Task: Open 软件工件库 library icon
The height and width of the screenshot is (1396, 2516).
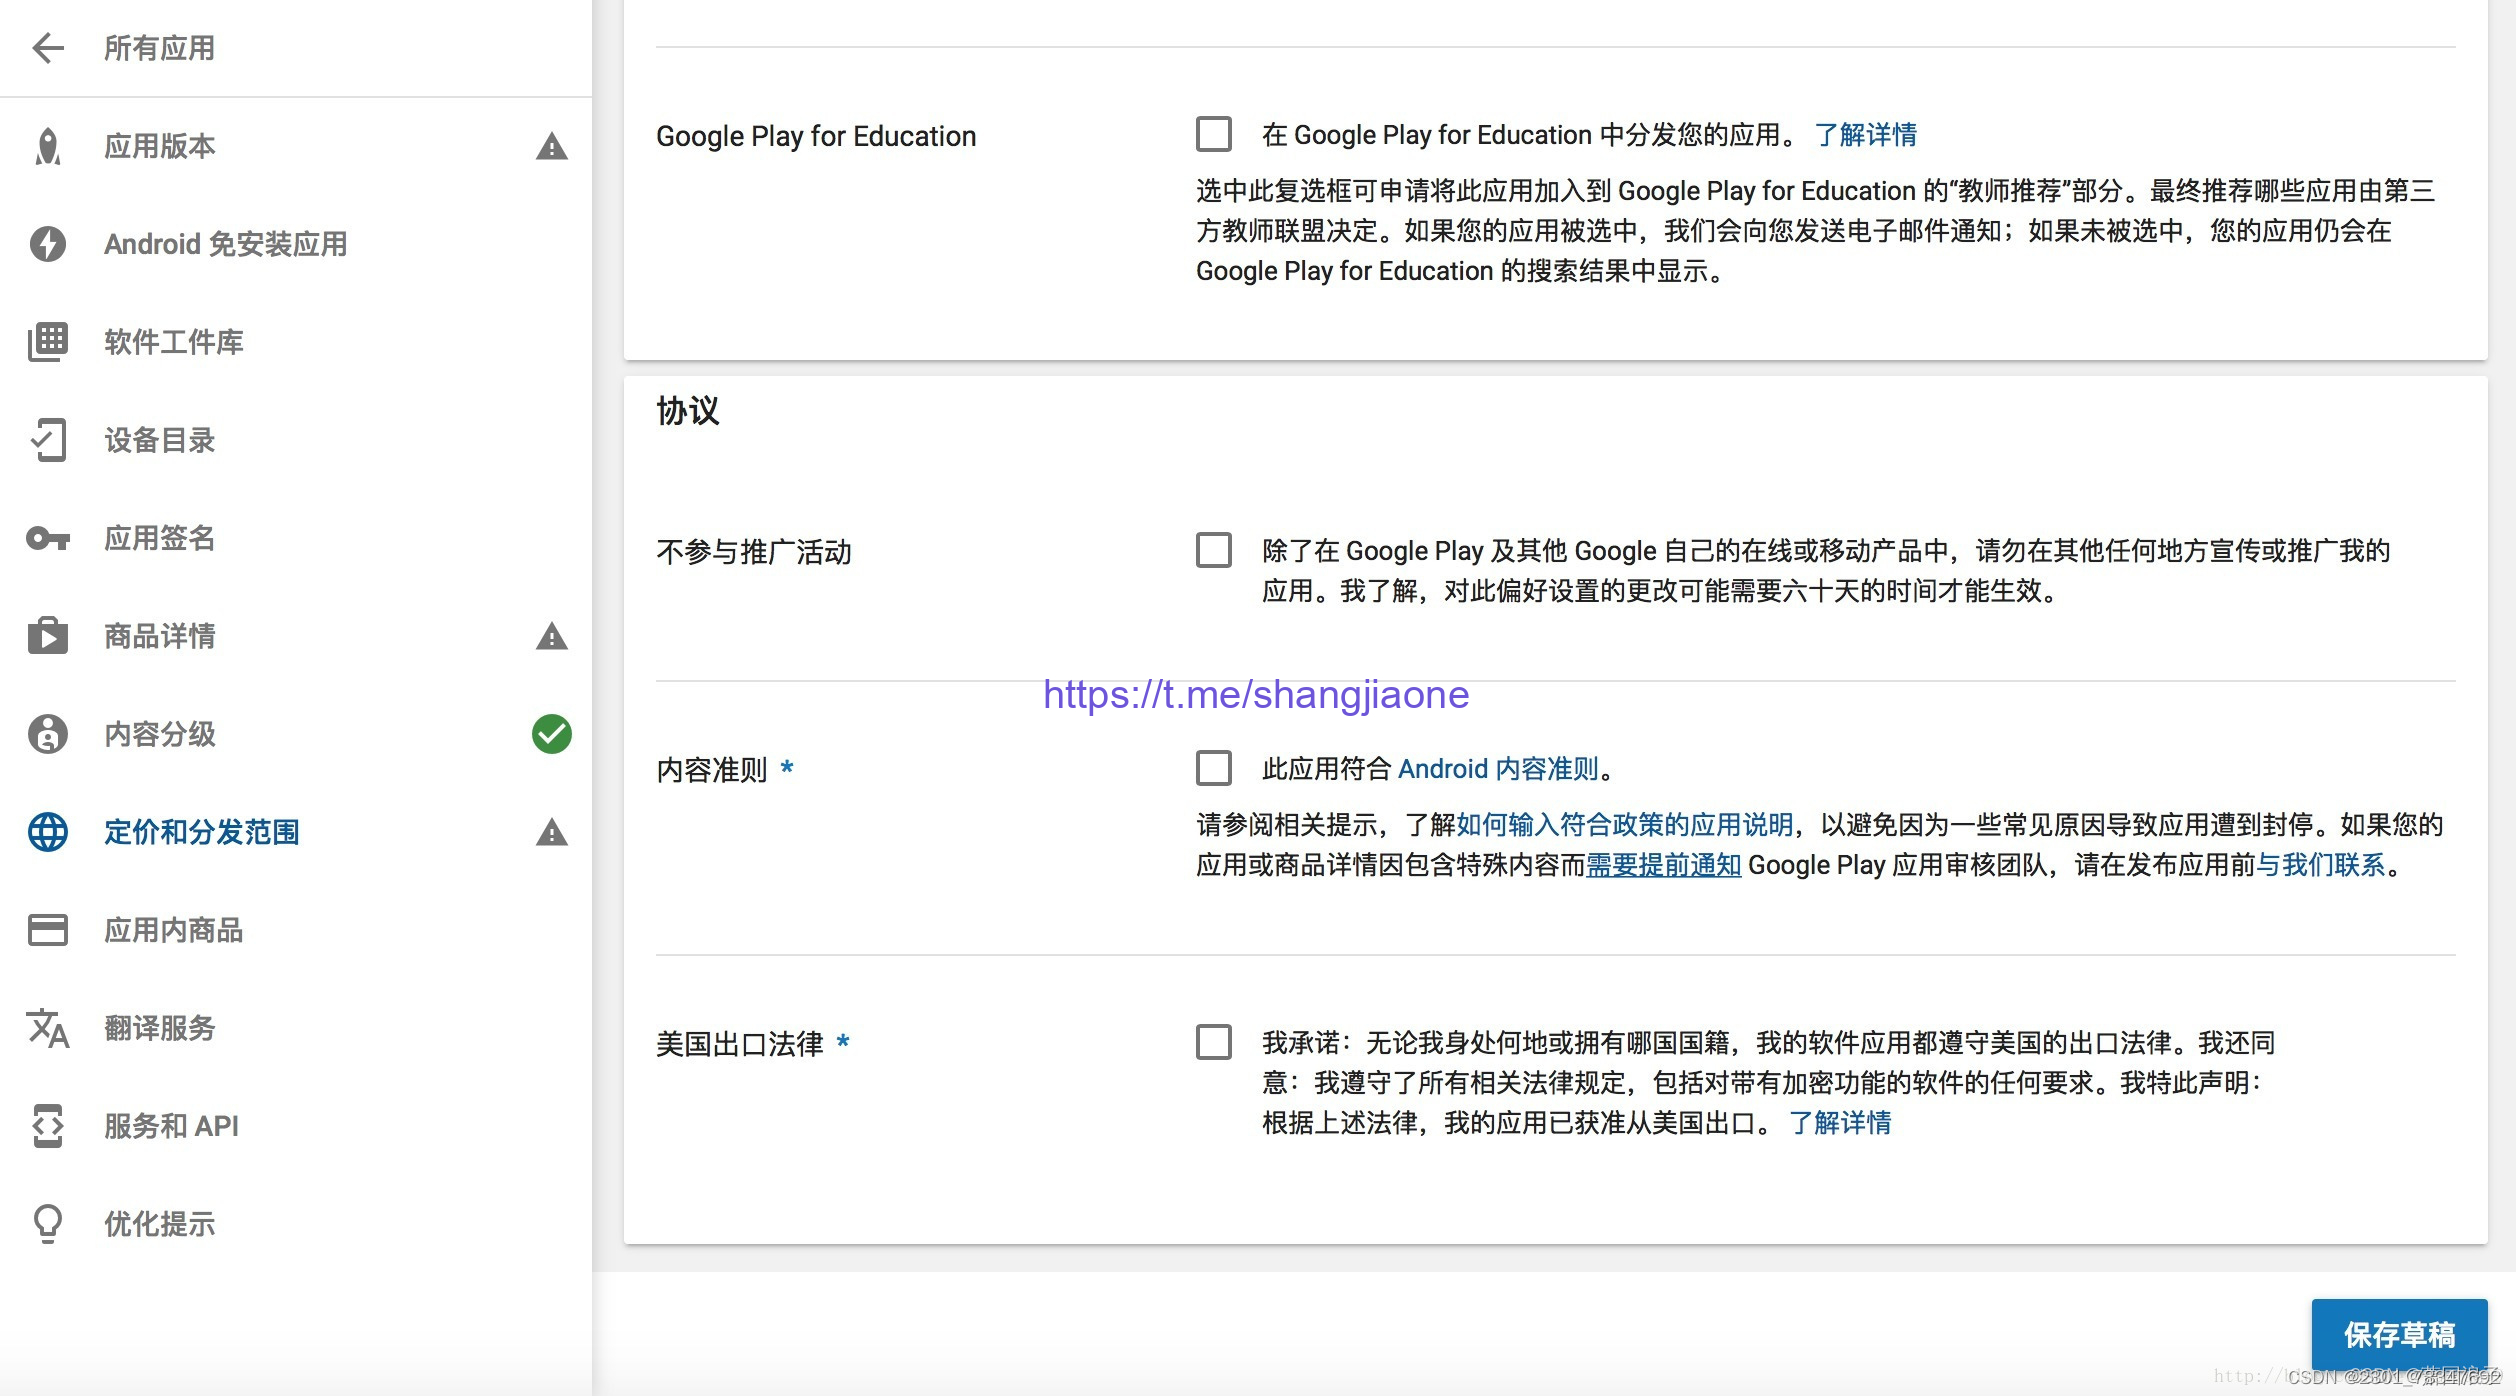Action: (47, 342)
